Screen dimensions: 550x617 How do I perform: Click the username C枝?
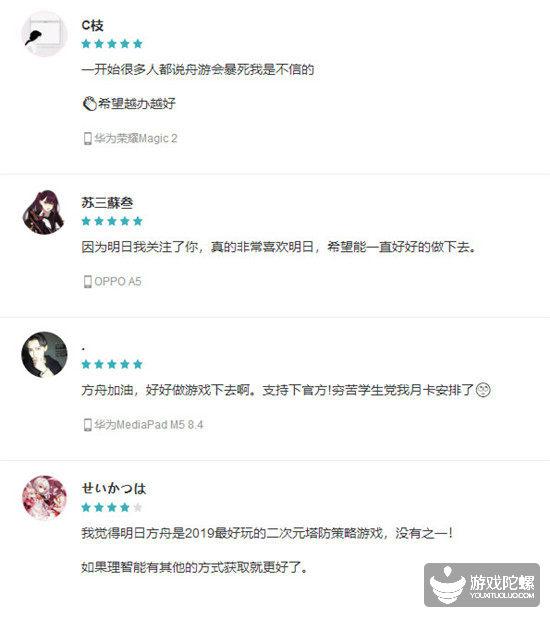coord(92,26)
